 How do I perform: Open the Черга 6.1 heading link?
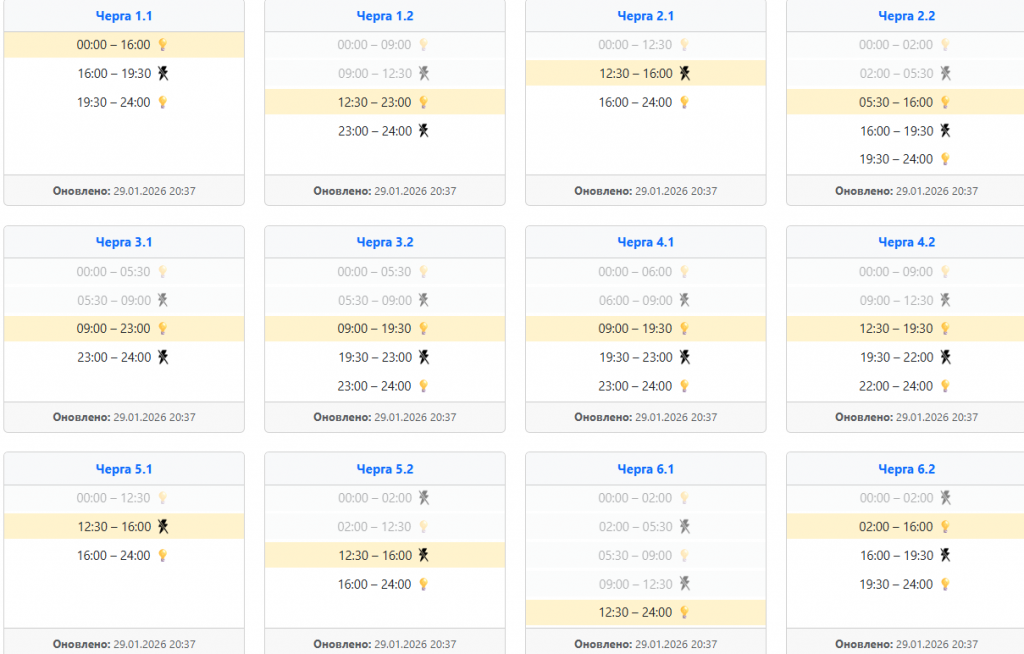coord(645,469)
